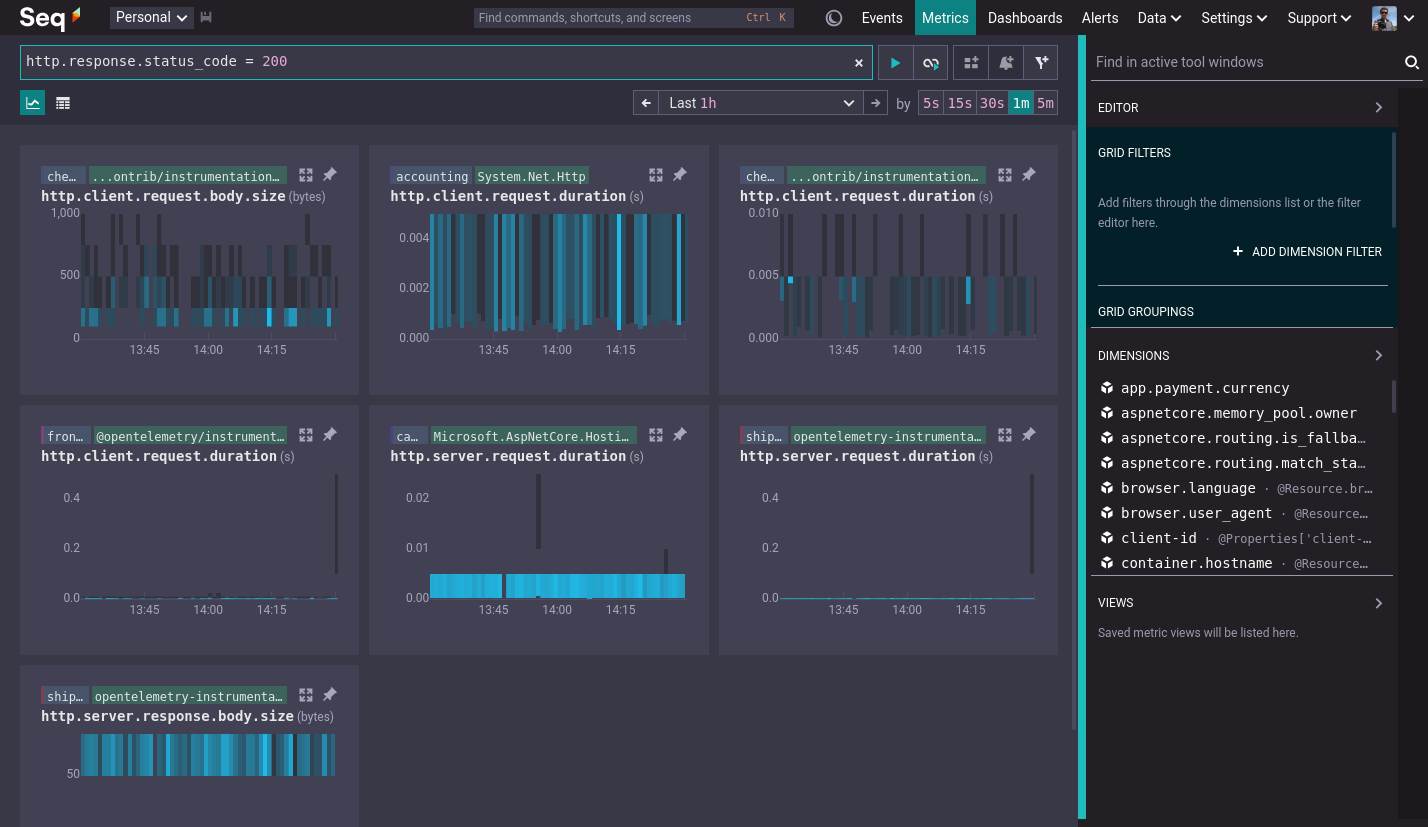
Task: Open the Dashboards tab
Action: coord(1025,18)
